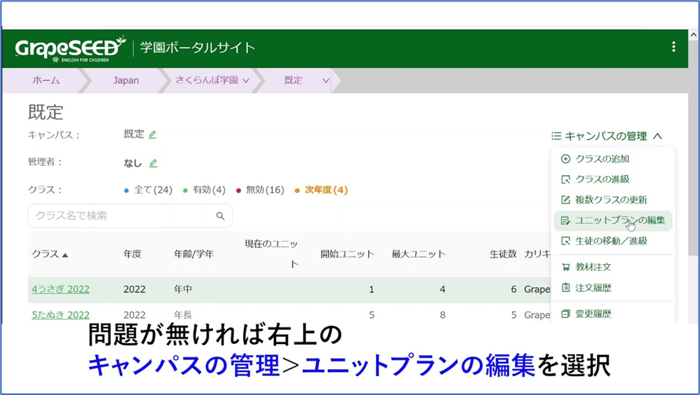Filter classes by 次年度(4)

pyautogui.click(x=321, y=190)
